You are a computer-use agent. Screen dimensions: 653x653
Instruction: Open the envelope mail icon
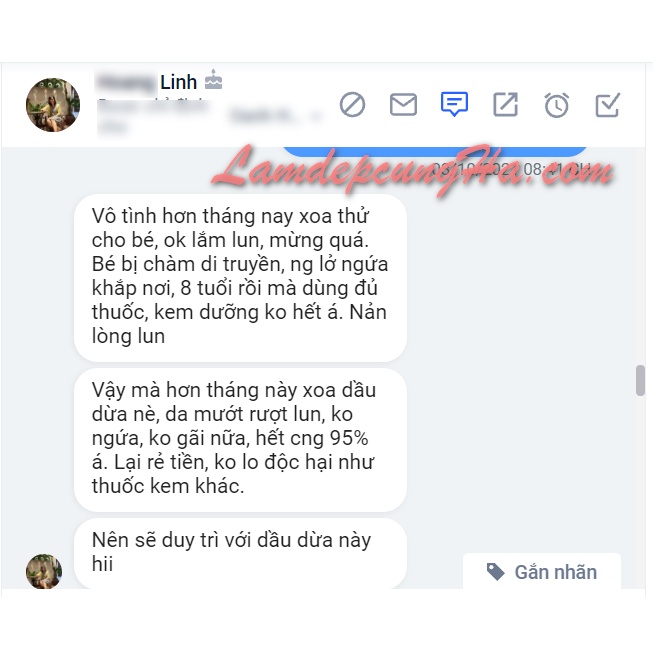[x=403, y=105]
